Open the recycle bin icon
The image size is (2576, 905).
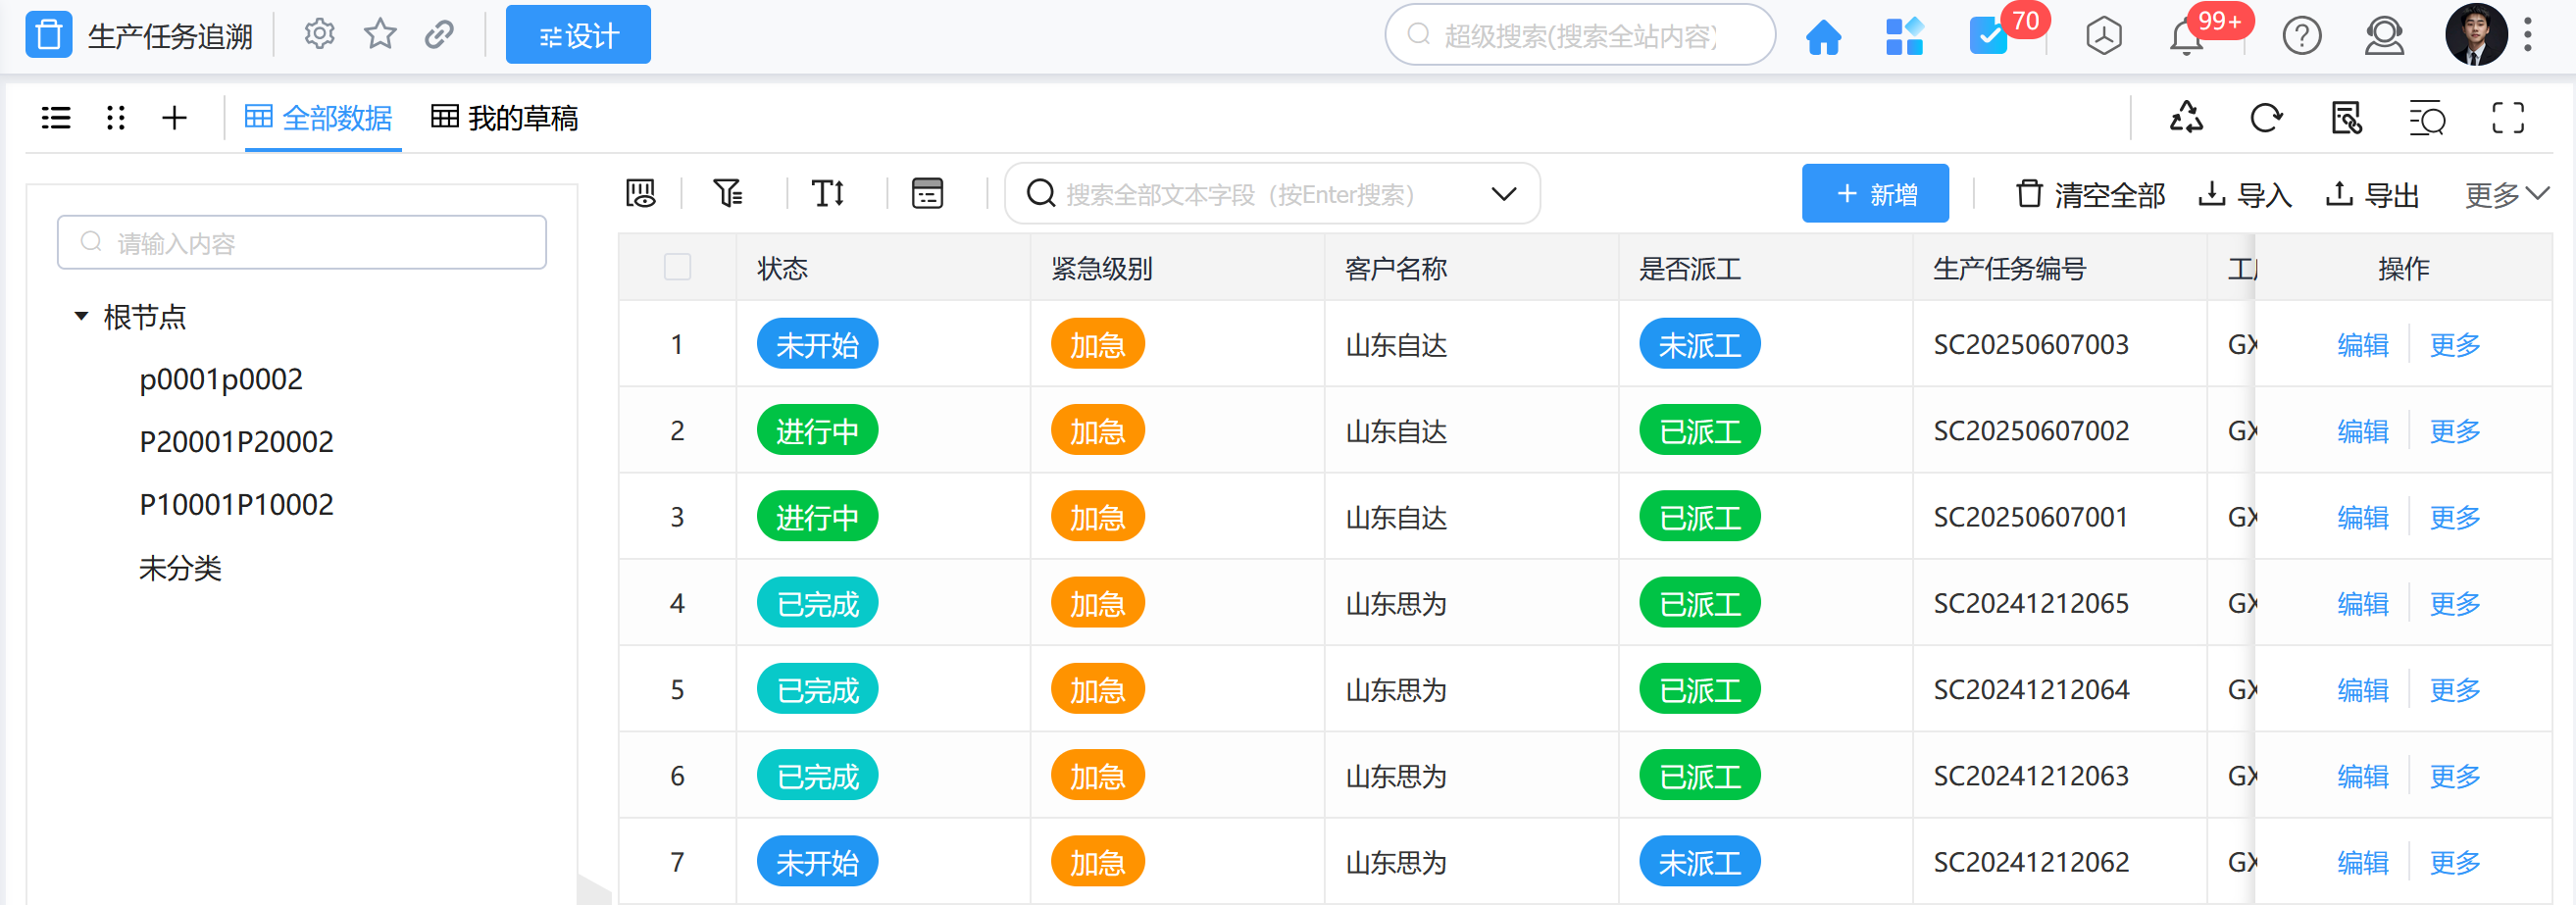[x=2186, y=118]
